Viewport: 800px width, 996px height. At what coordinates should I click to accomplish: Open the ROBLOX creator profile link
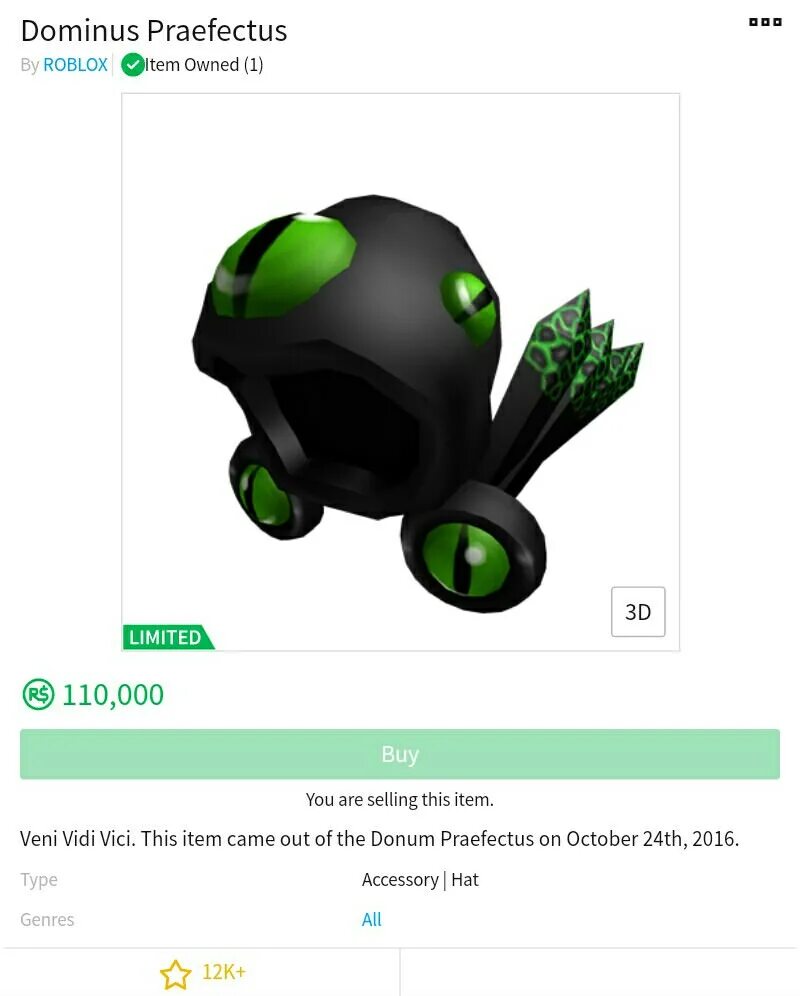(75, 65)
